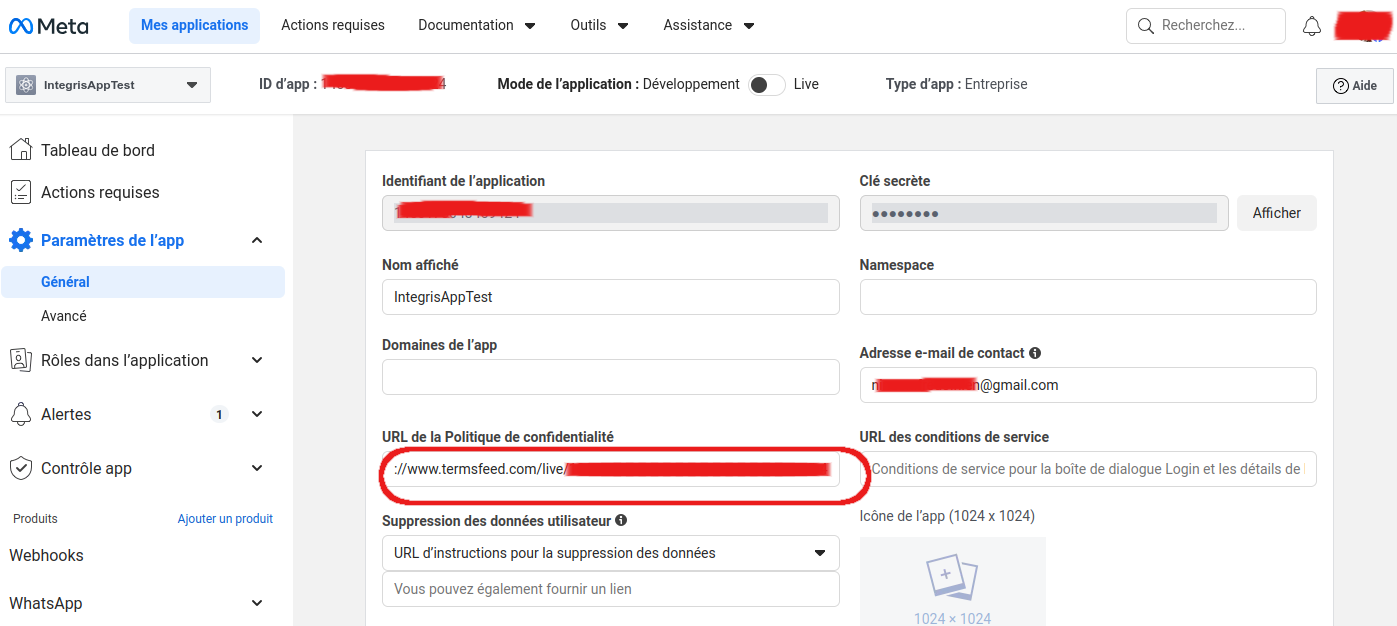Viewport: 1397px width, 626px height.
Task: Click the Rôles dans l'application icon
Action: pos(20,360)
